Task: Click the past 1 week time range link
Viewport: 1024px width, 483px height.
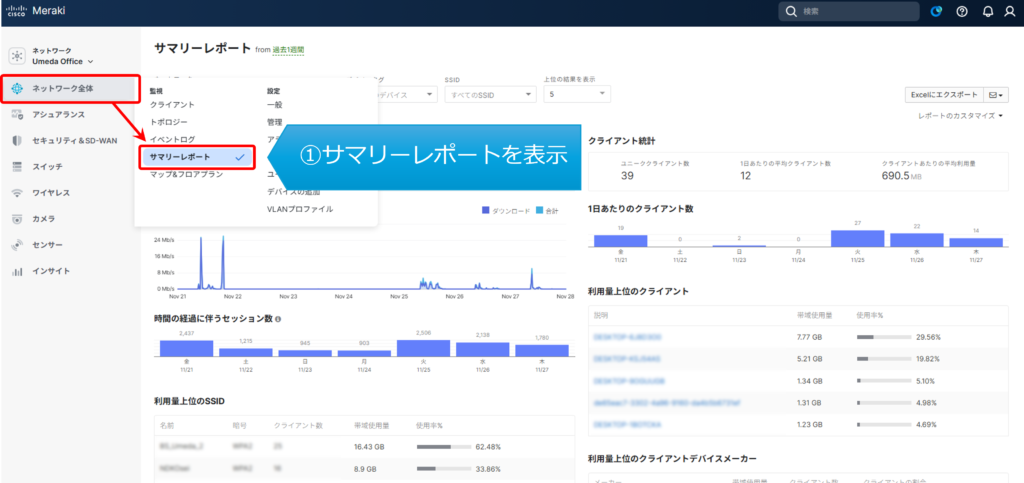Action: coord(288,49)
